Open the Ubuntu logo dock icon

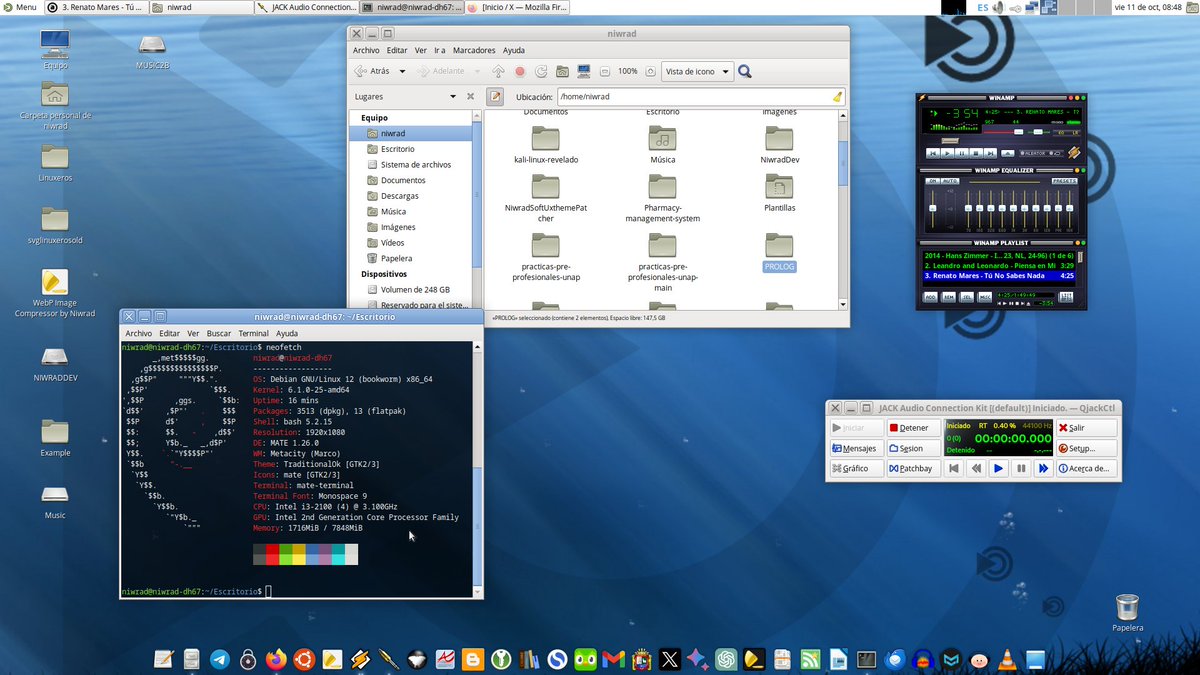tap(304, 659)
